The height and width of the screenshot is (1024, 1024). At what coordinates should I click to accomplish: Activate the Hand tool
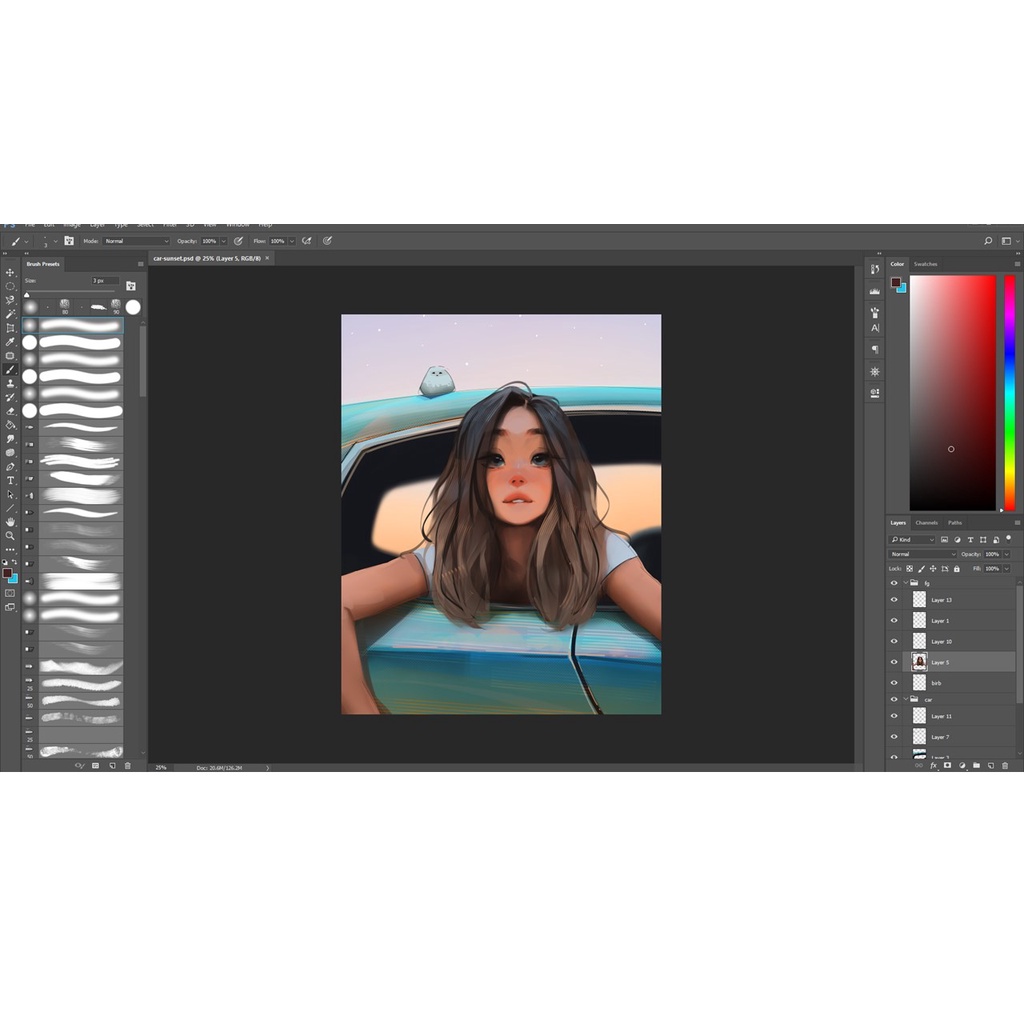11,522
